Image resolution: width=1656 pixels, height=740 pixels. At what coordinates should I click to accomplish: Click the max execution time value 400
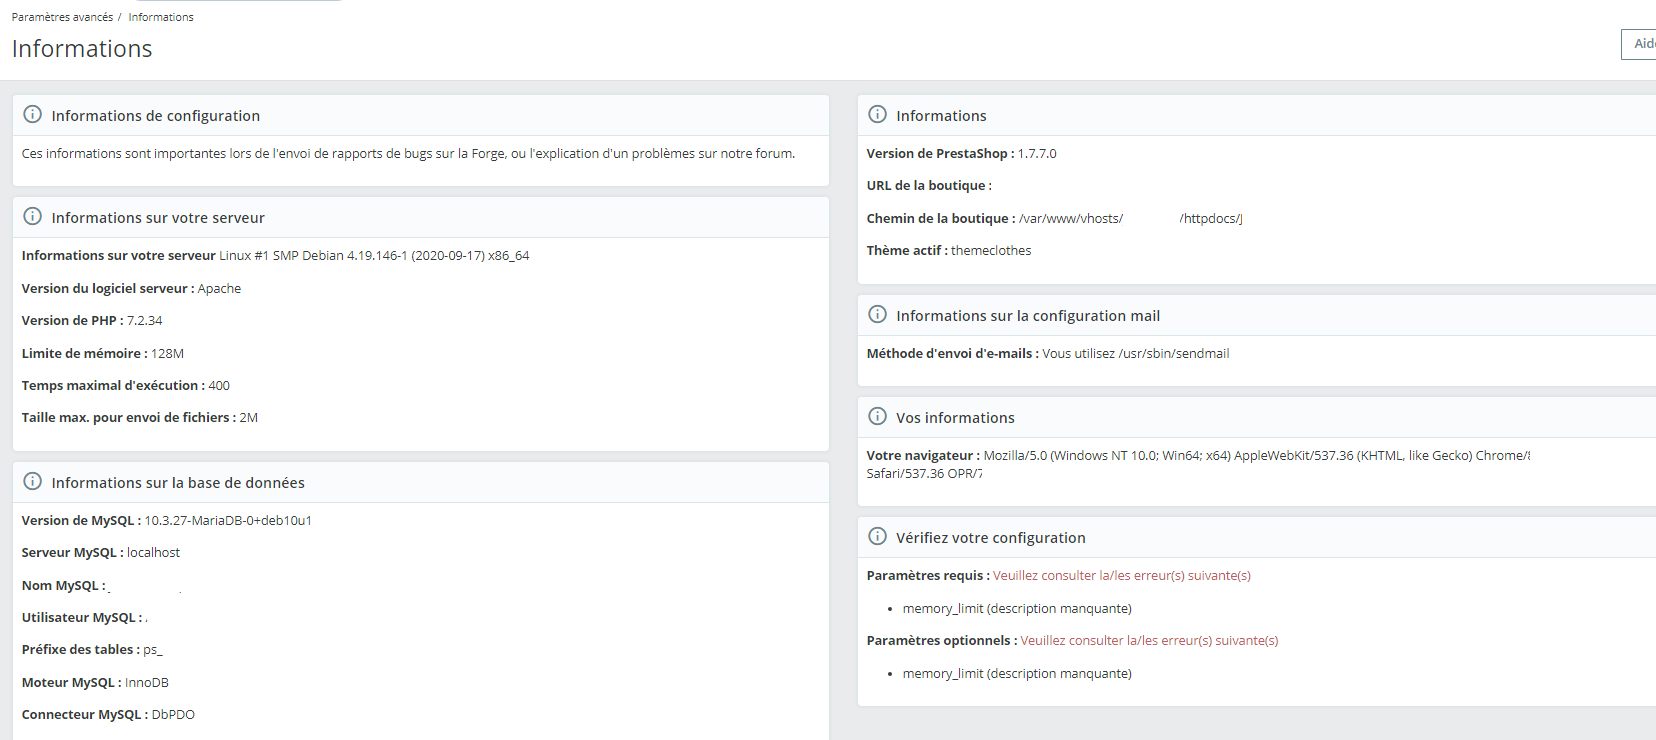tap(219, 386)
